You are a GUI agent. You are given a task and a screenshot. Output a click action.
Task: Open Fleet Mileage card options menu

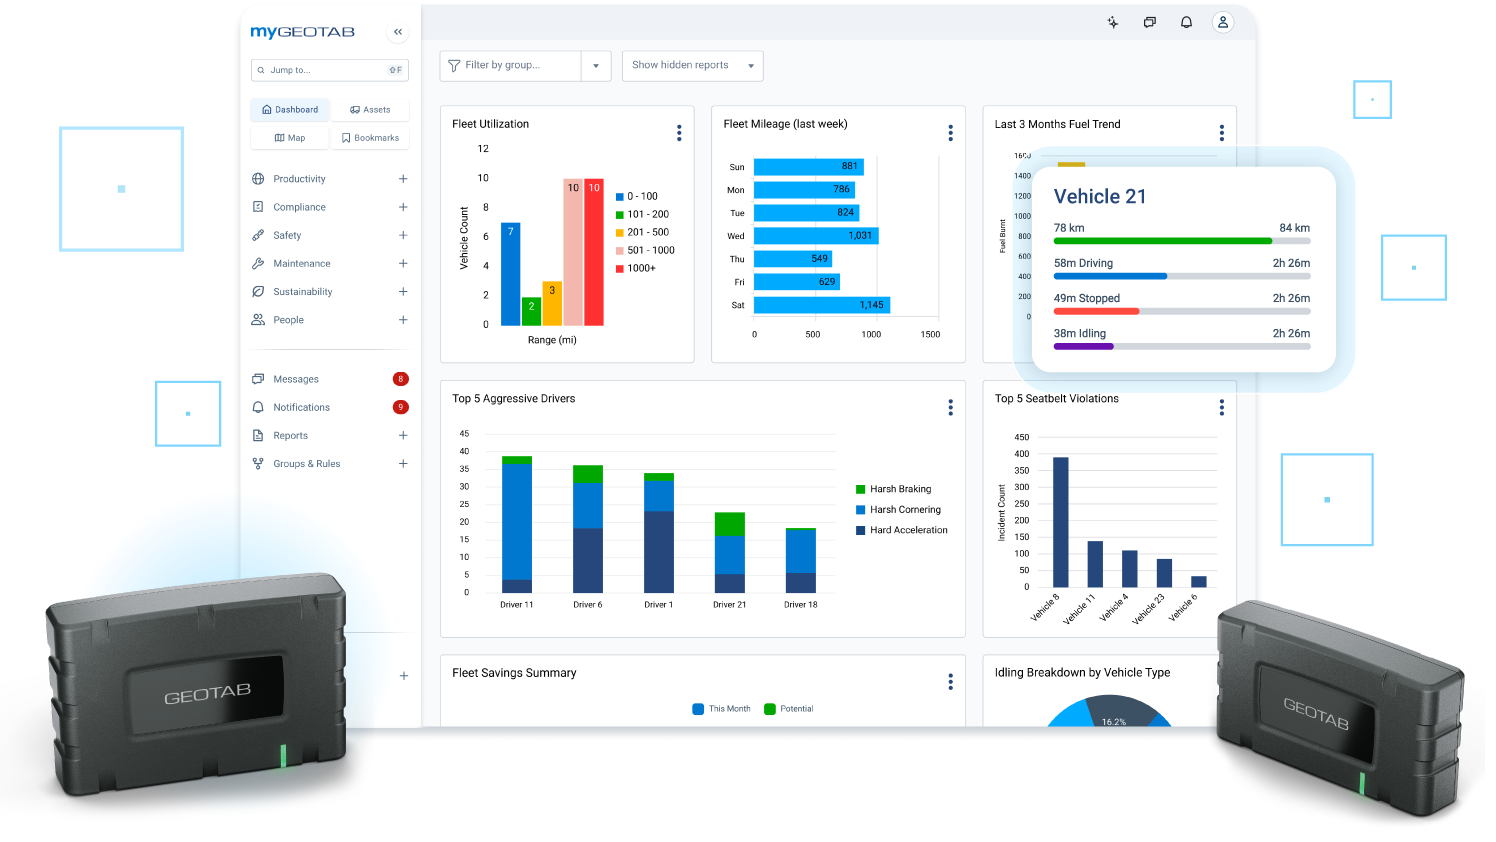tap(950, 133)
